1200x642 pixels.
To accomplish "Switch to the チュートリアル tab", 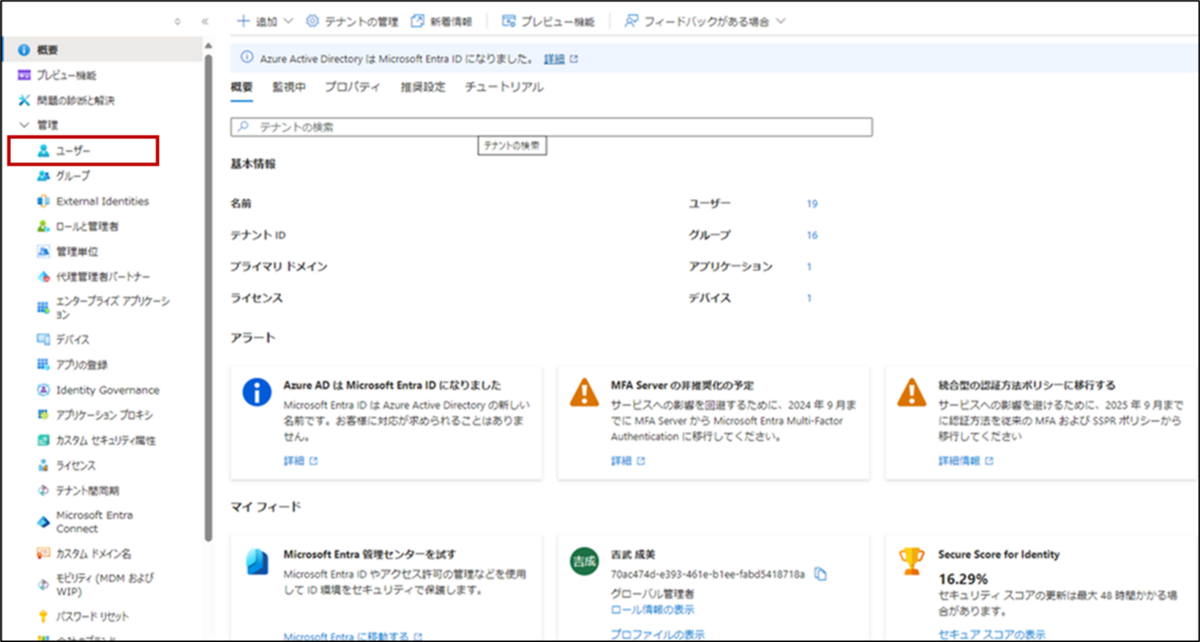I will tap(504, 87).
